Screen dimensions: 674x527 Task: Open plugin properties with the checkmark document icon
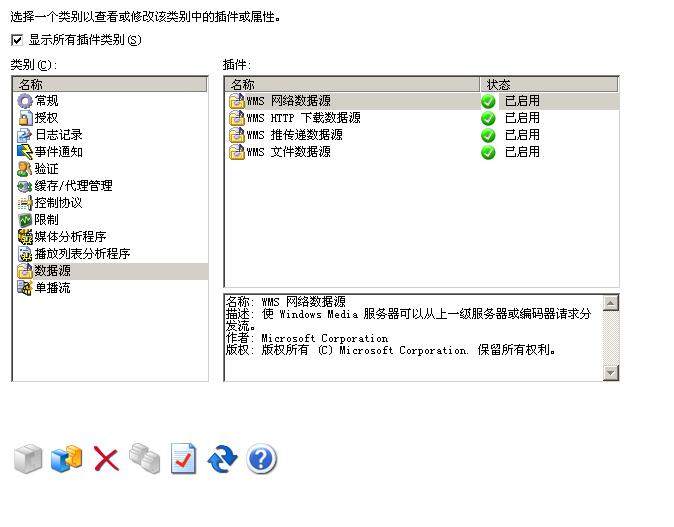184,459
